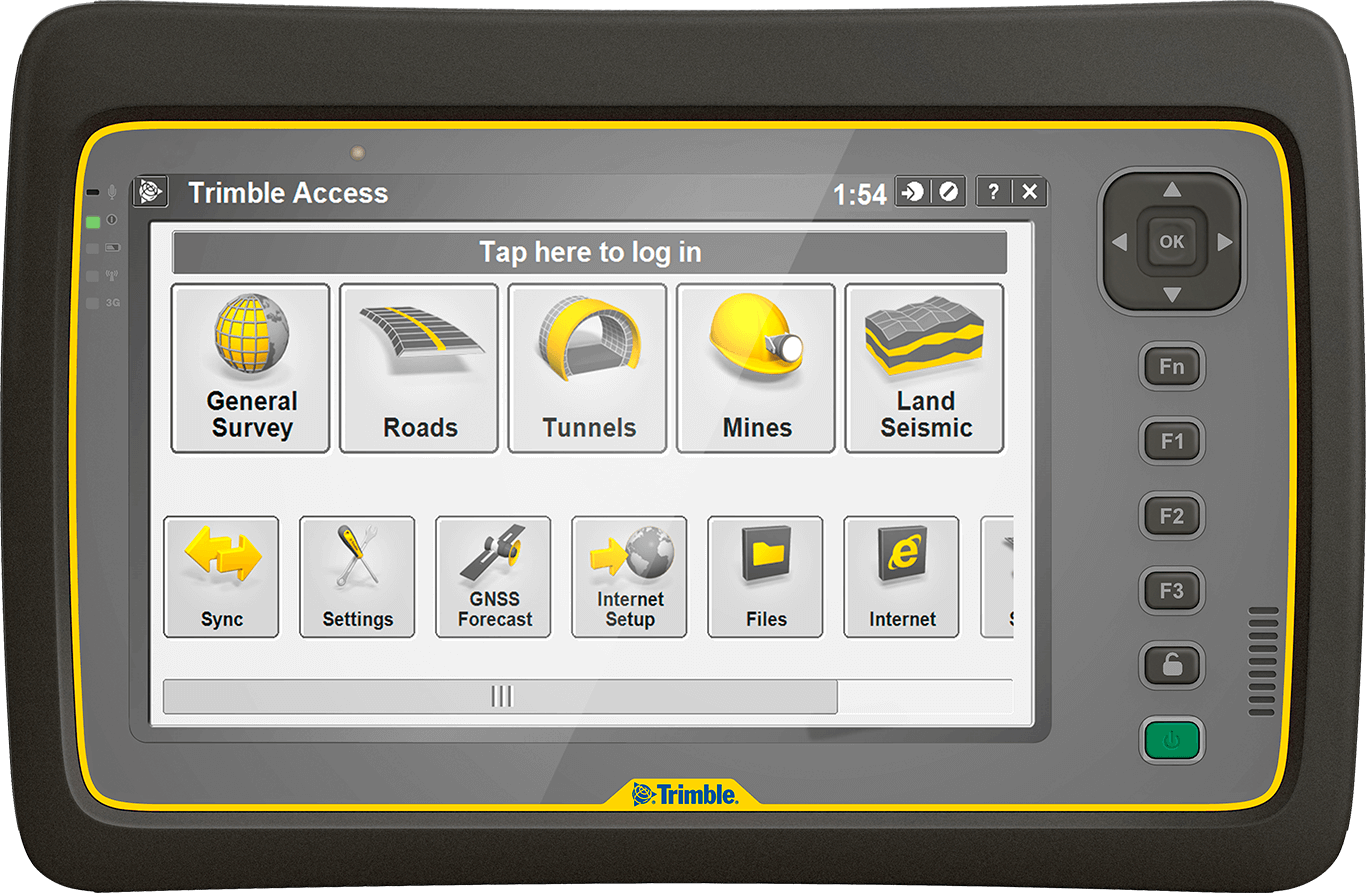Click the green power button
The width and height of the screenshot is (1366, 893).
1172,741
